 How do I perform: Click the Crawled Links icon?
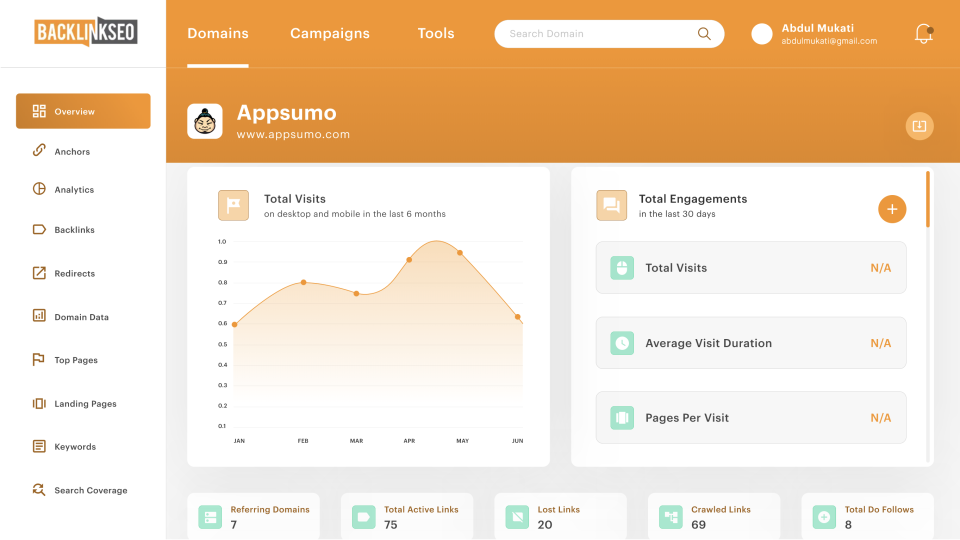point(671,517)
